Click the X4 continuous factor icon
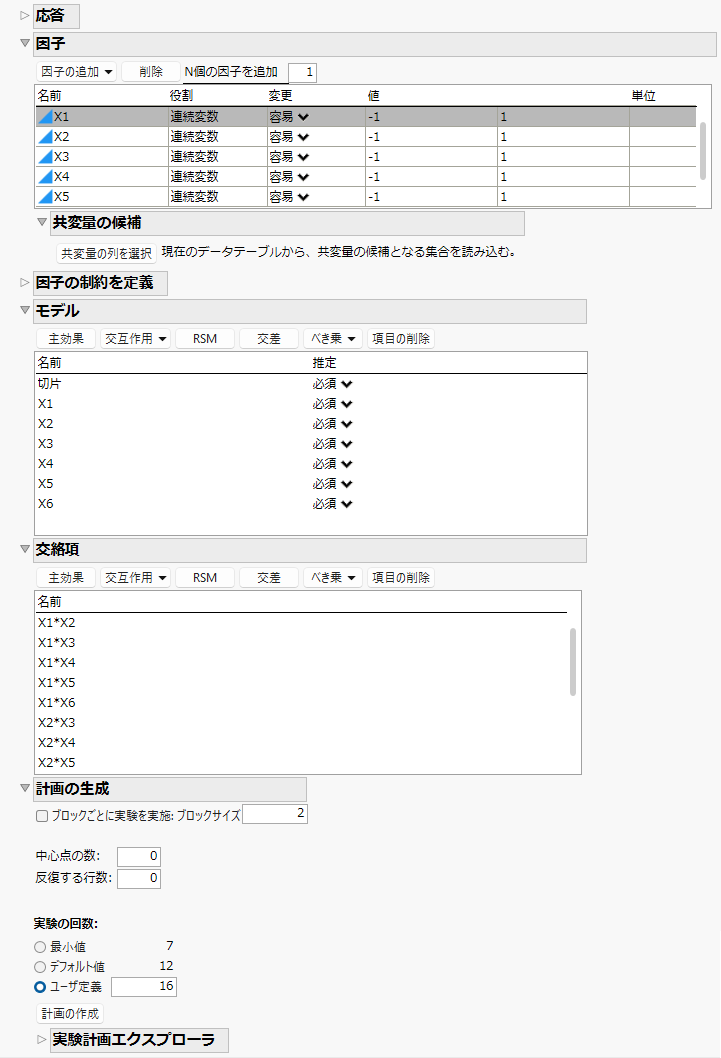The height and width of the screenshot is (1058, 721). point(45,177)
